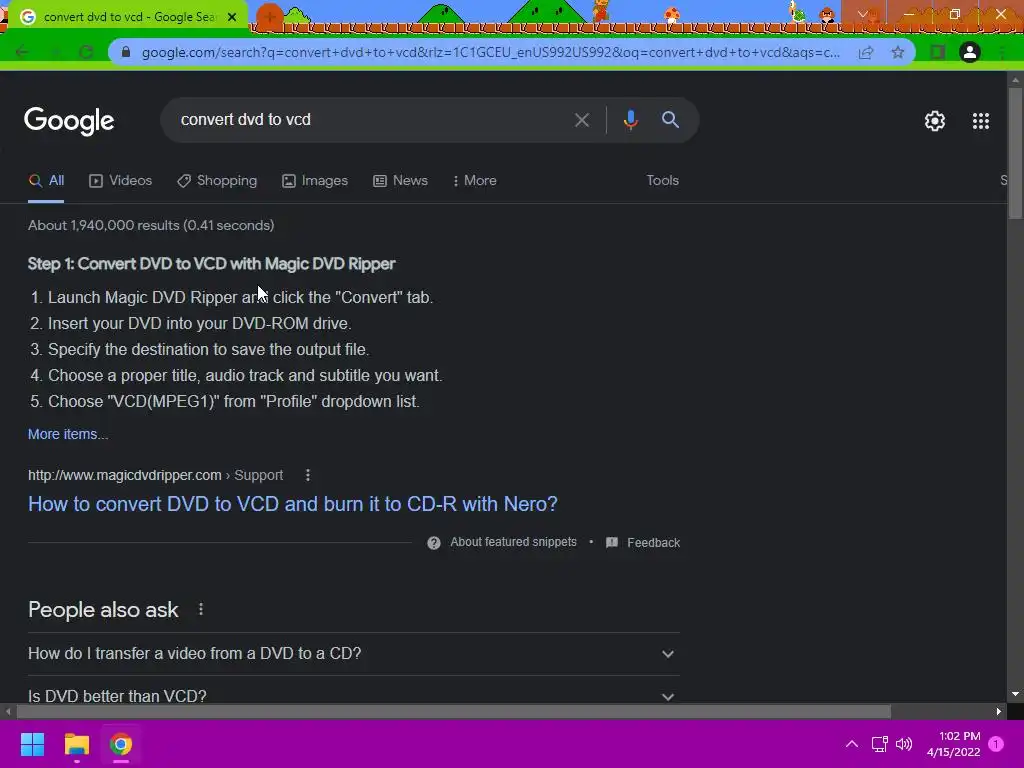
Task: Open the More search filters menu
Action: (474, 181)
